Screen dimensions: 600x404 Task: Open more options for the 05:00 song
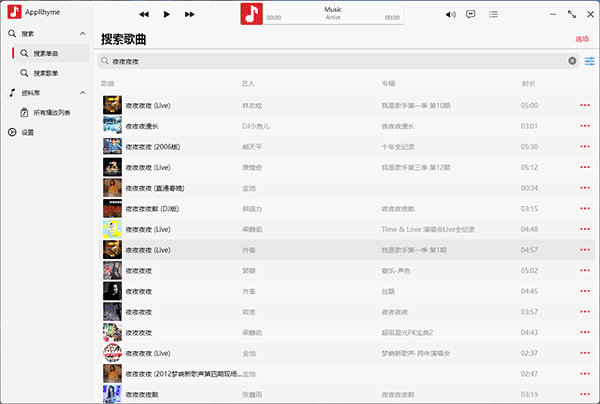pos(585,105)
